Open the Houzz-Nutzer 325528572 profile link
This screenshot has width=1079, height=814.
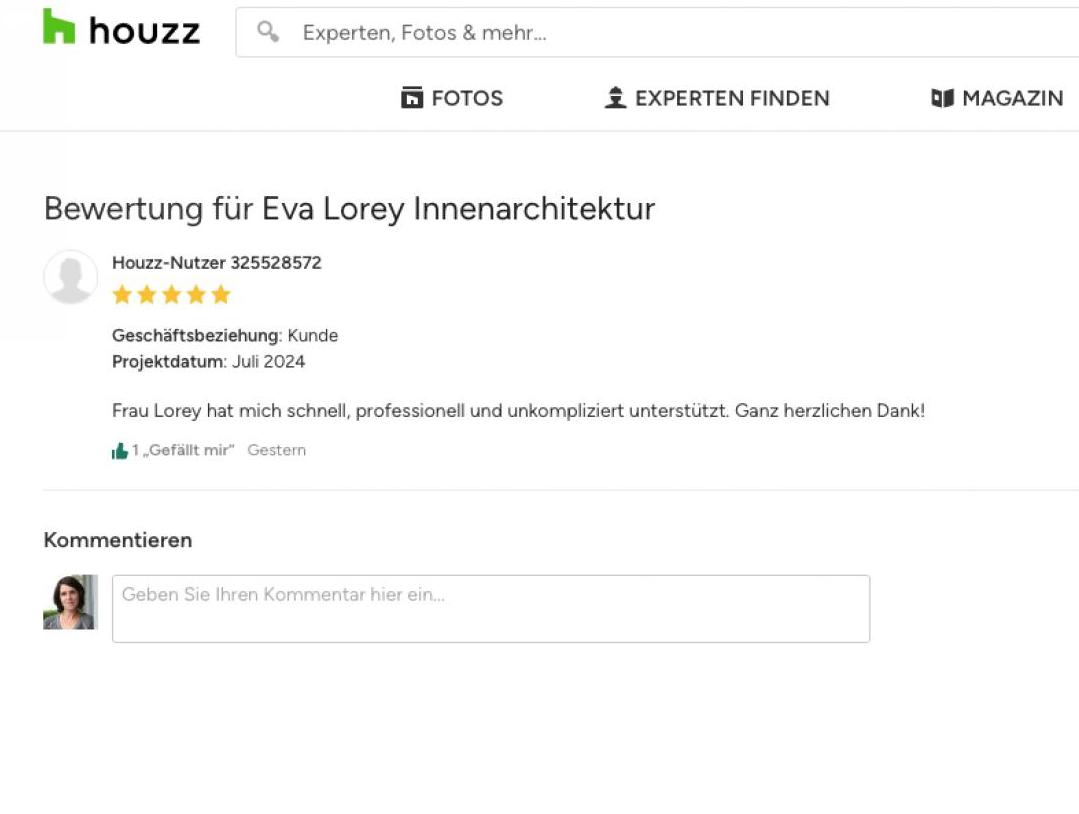point(217,263)
